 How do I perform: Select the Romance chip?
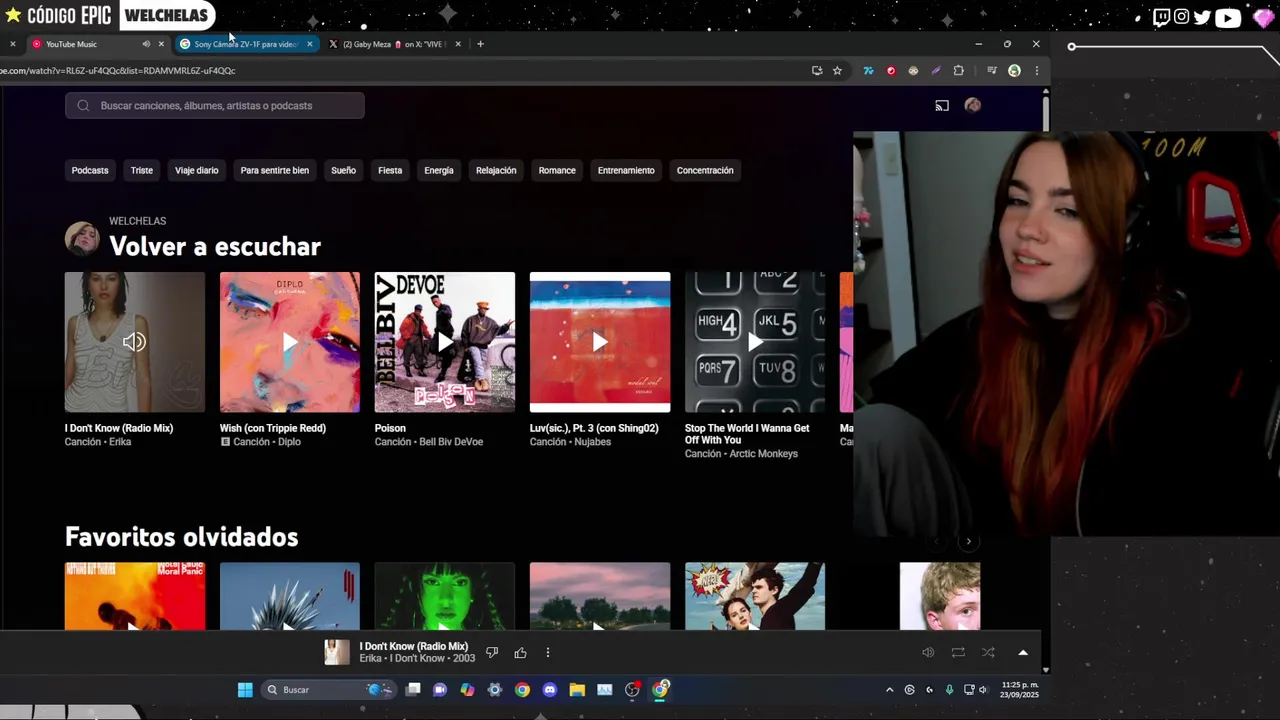coord(557,170)
